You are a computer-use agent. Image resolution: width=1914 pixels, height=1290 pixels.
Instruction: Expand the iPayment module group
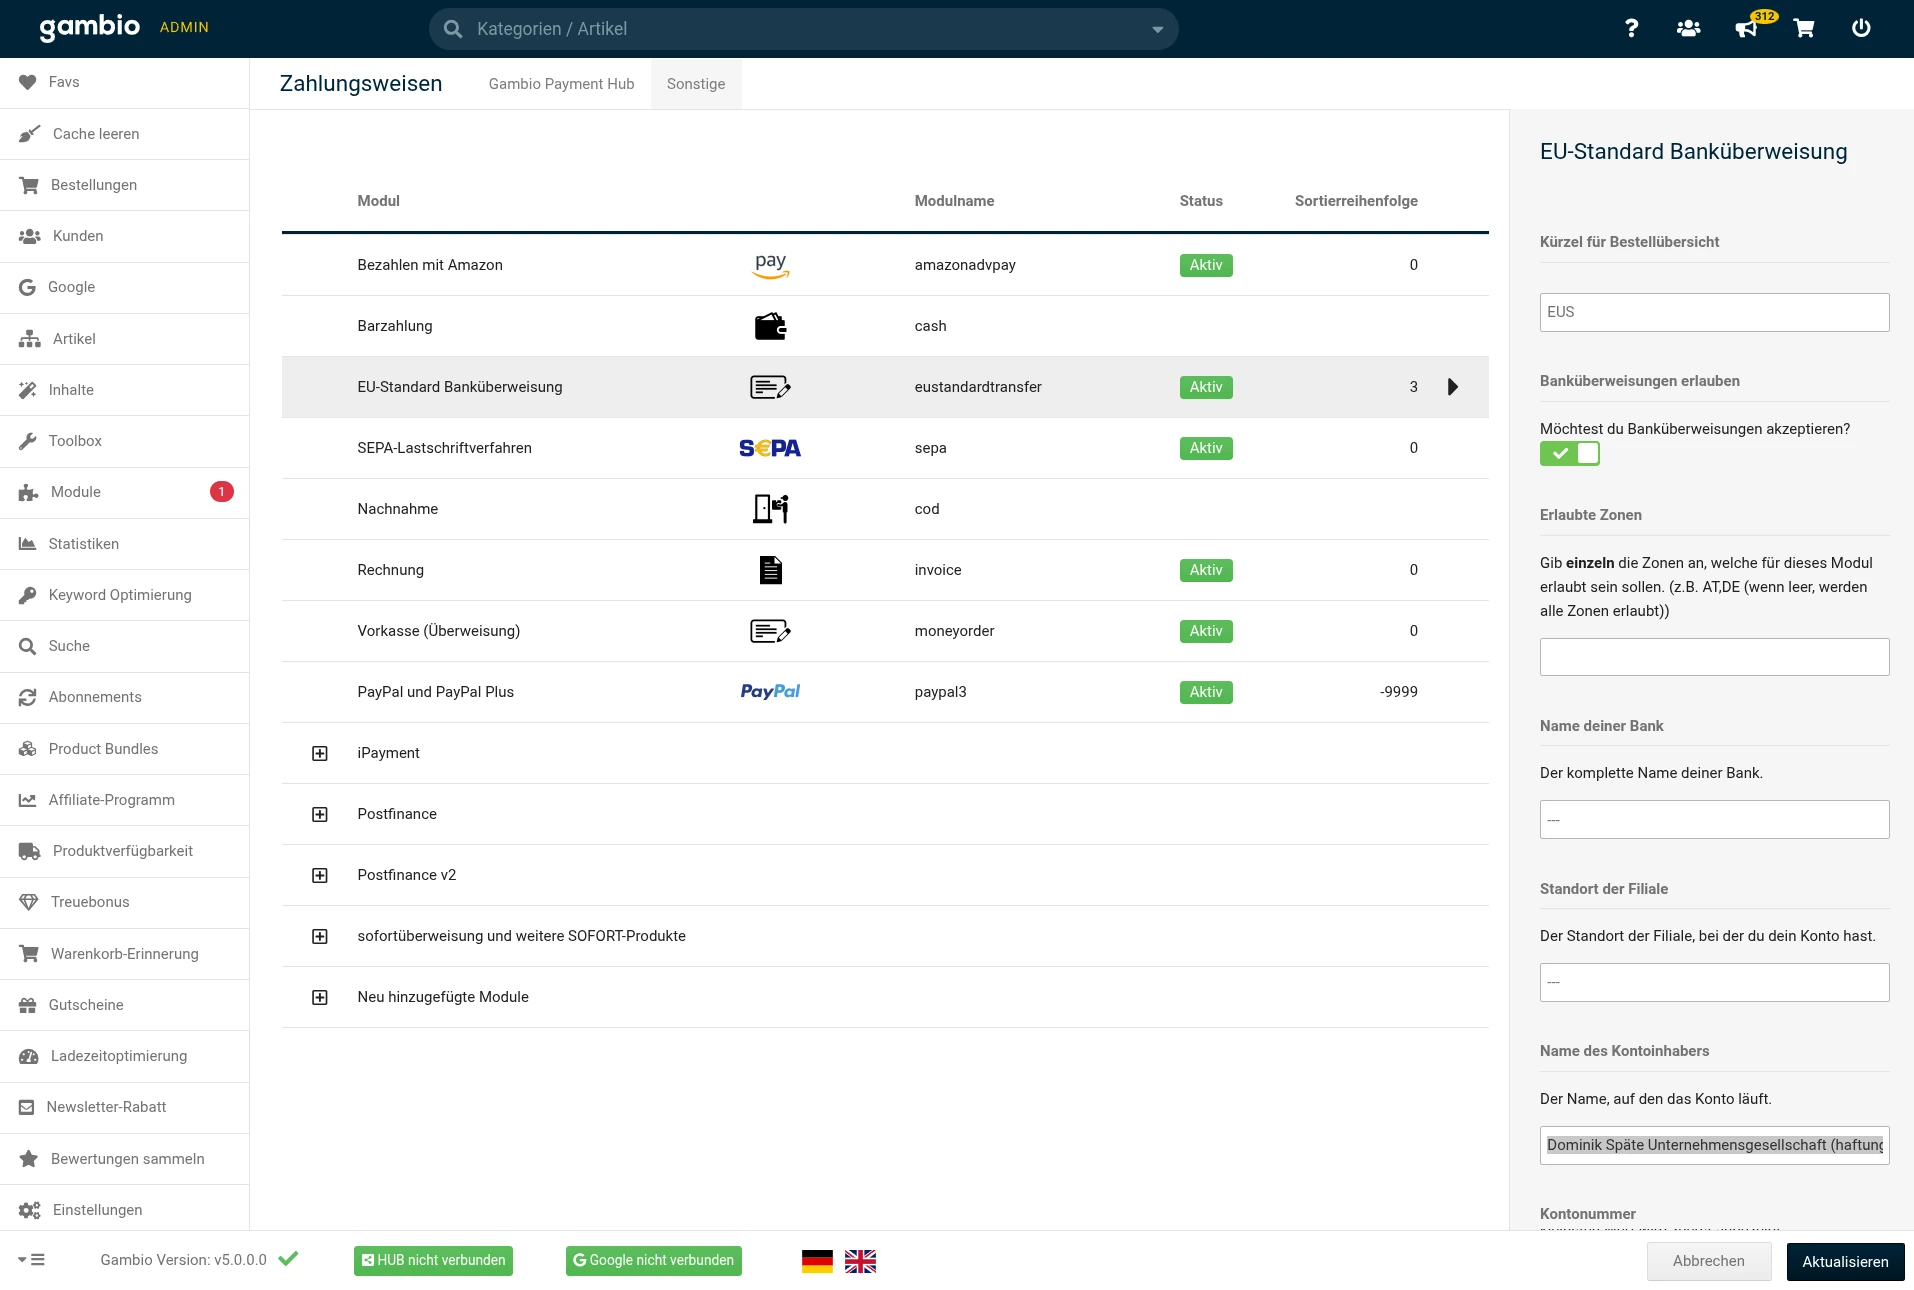tap(320, 753)
